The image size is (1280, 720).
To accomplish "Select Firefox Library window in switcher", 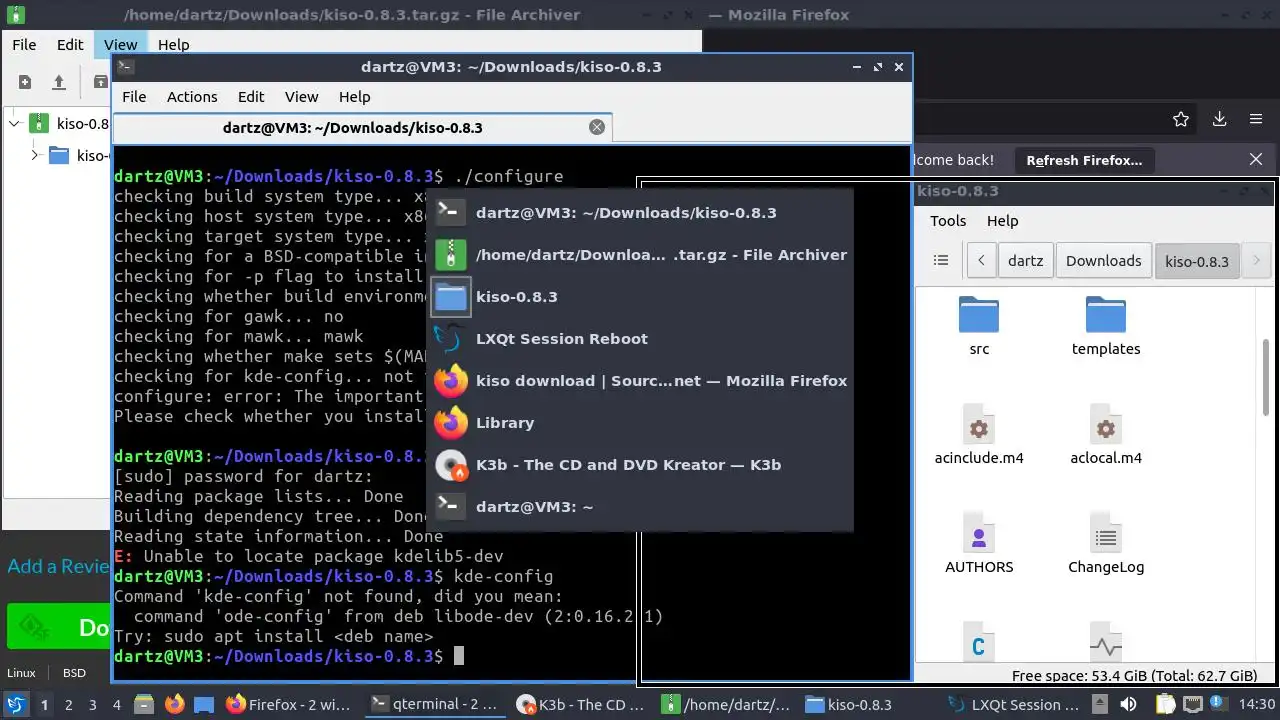I will (x=640, y=422).
